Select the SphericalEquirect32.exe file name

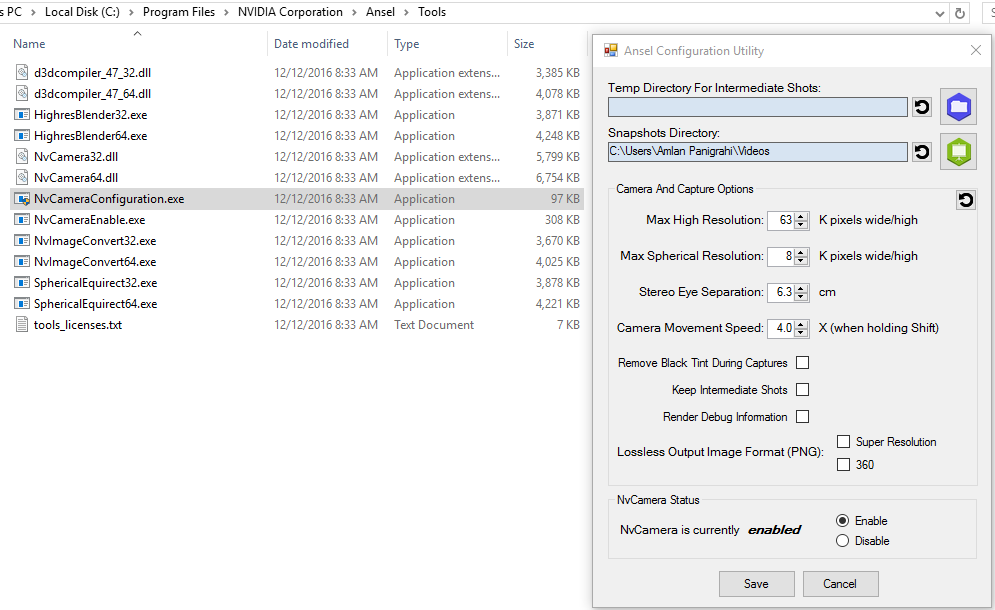(96, 282)
